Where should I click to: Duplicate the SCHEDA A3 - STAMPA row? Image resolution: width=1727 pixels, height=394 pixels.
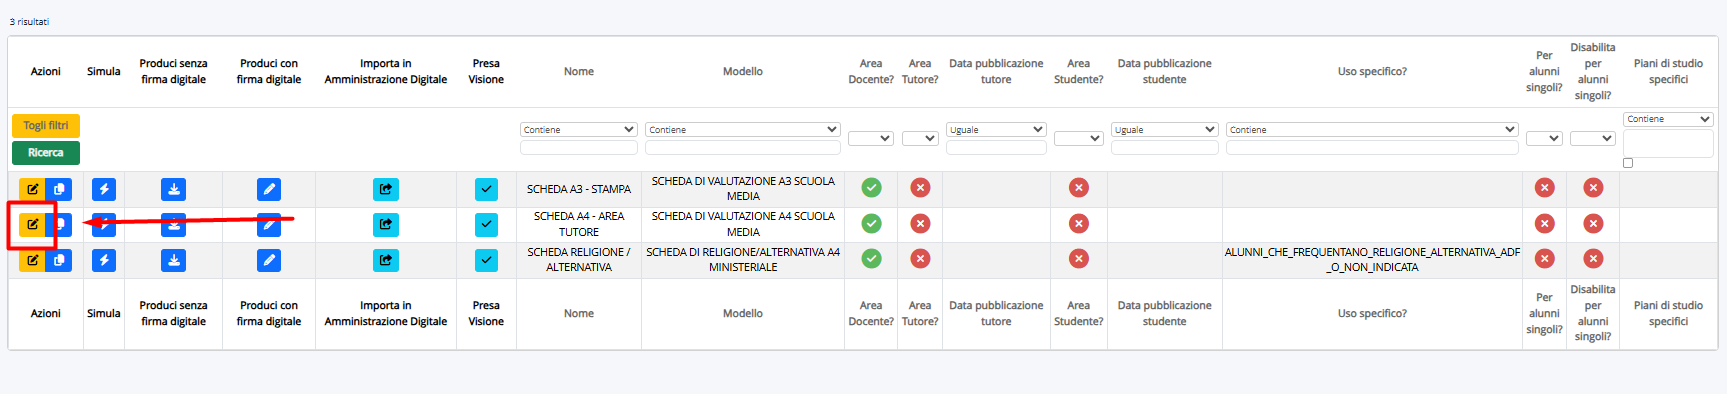point(59,189)
